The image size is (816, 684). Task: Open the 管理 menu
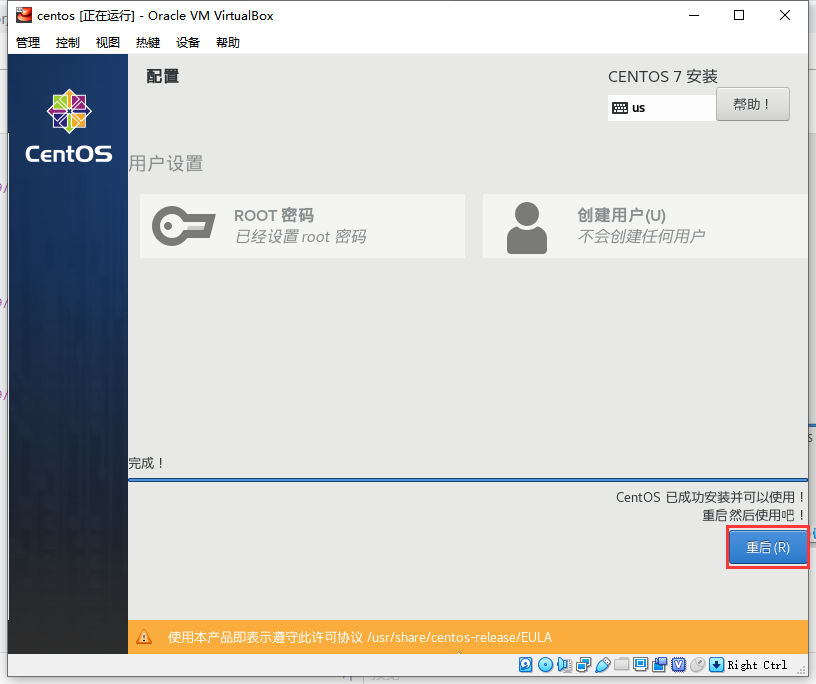(x=28, y=43)
